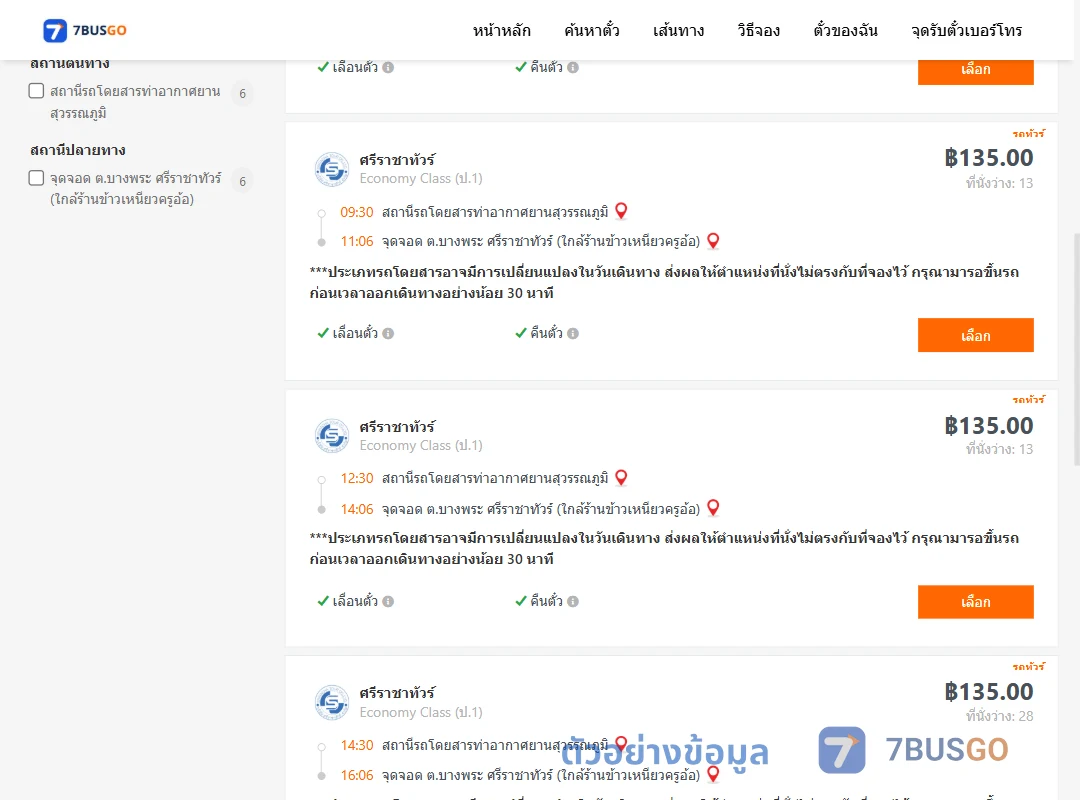The width and height of the screenshot is (1080, 800).
Task: Click เลือก button for the 12:30 trip
Action: [975, 602]
